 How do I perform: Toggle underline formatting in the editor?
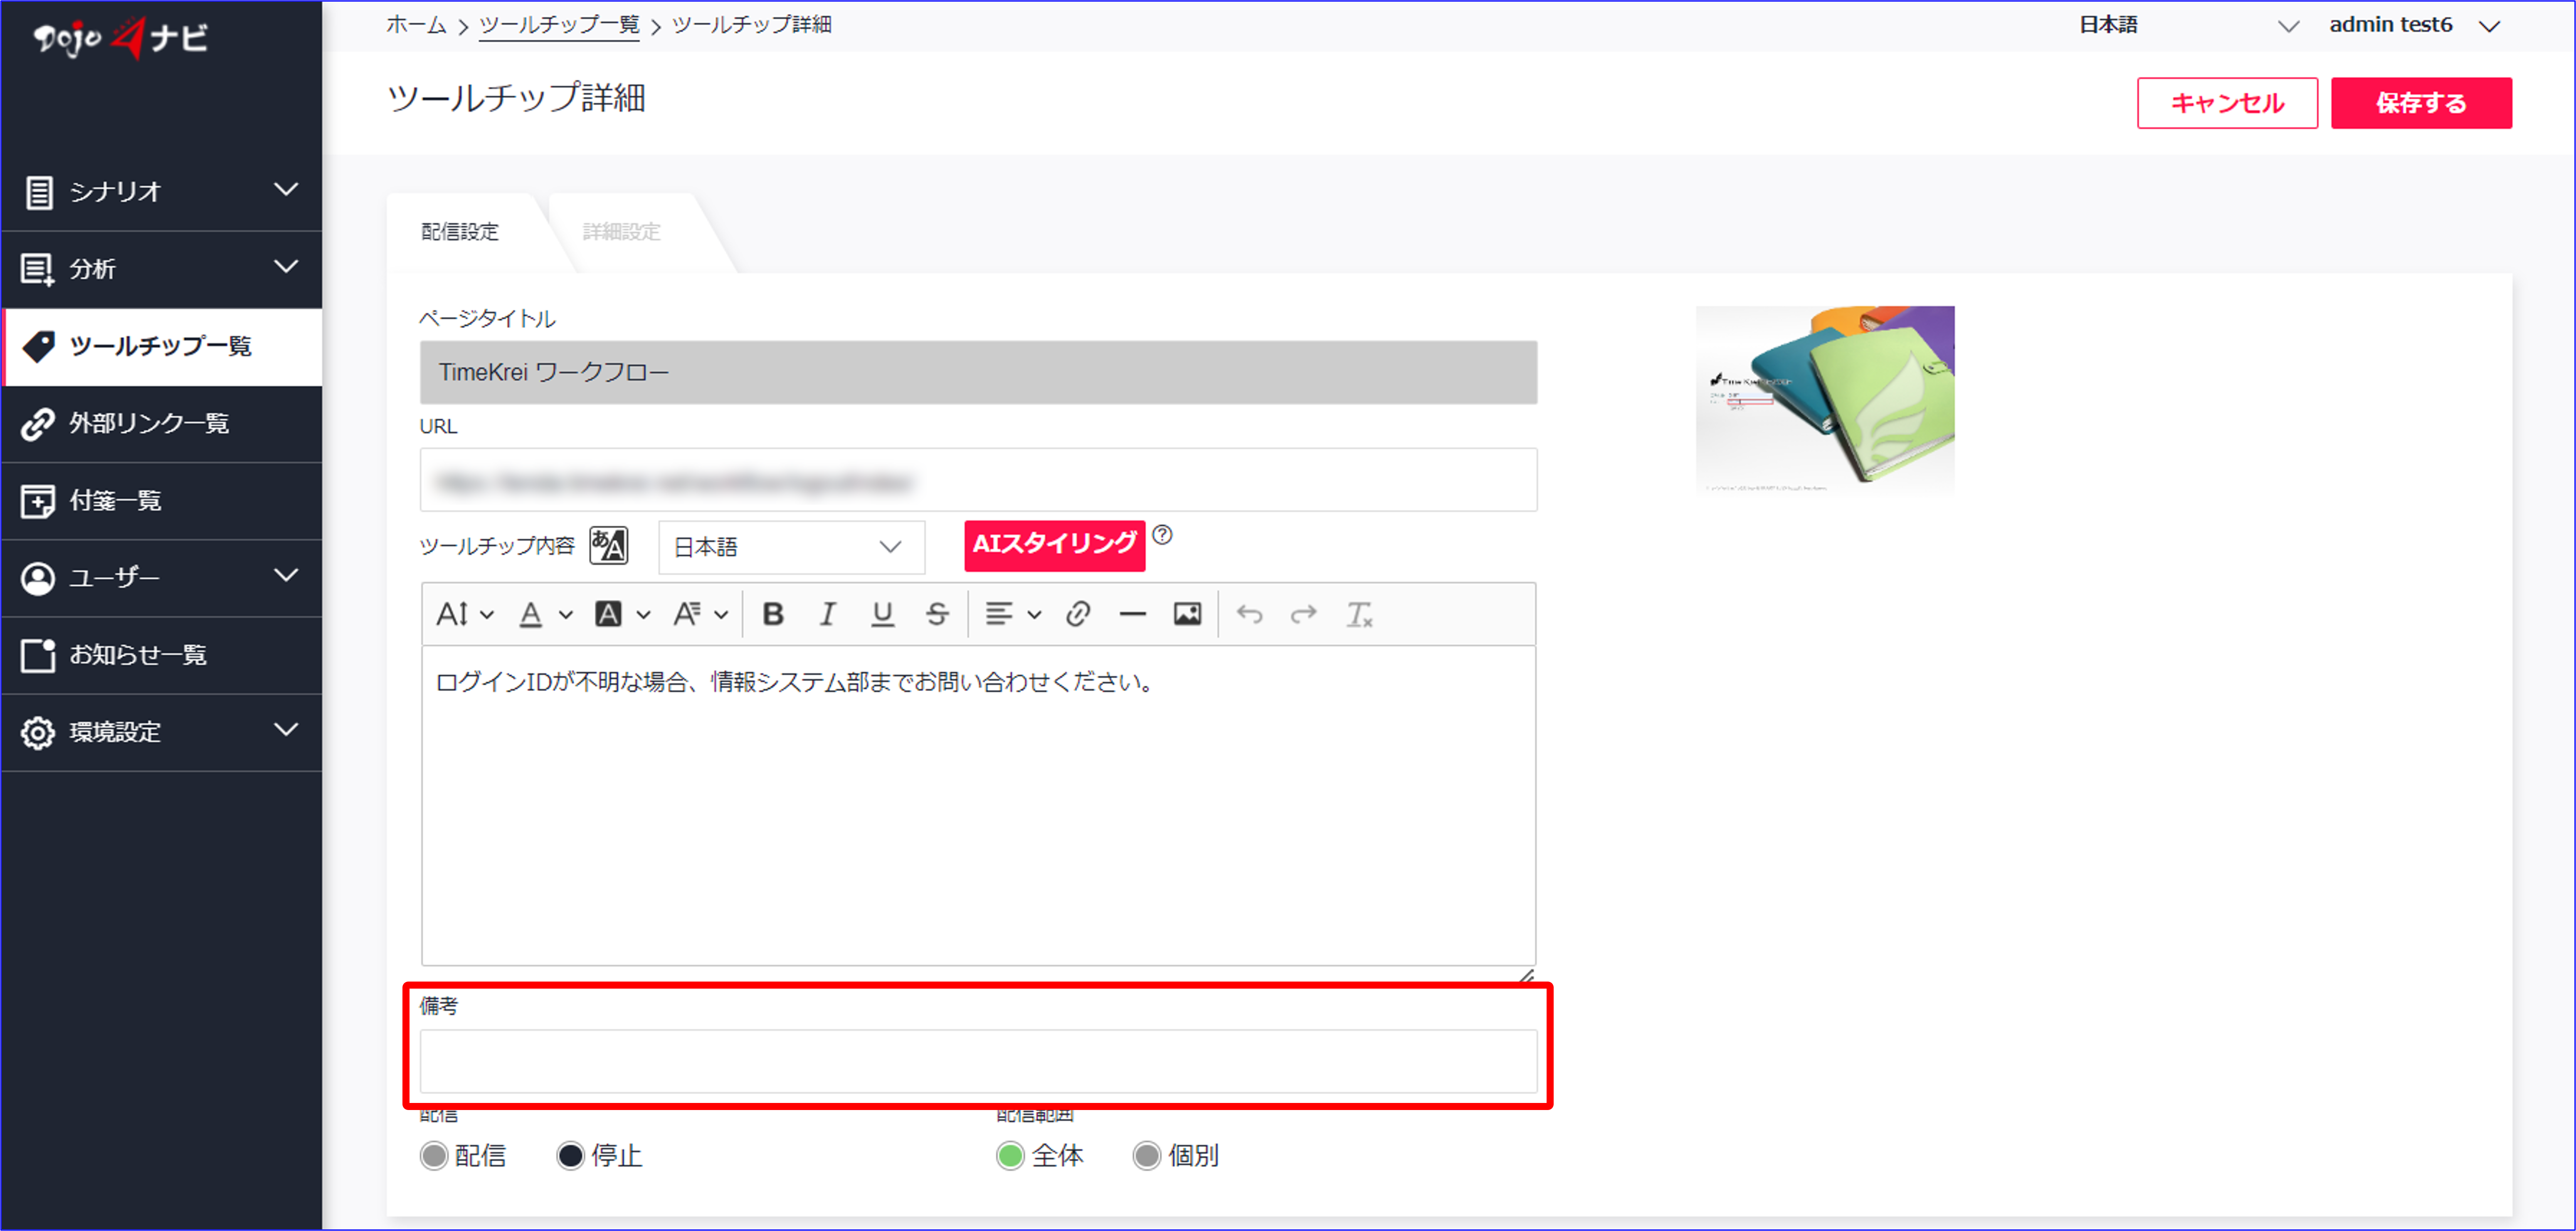pyautogui.click(x=882, y=614)
